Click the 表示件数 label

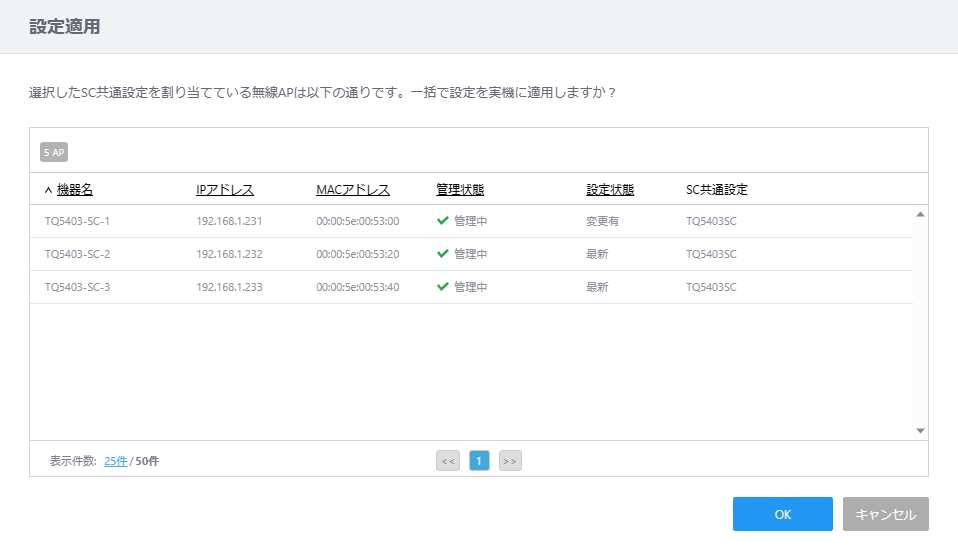(73, 461)
